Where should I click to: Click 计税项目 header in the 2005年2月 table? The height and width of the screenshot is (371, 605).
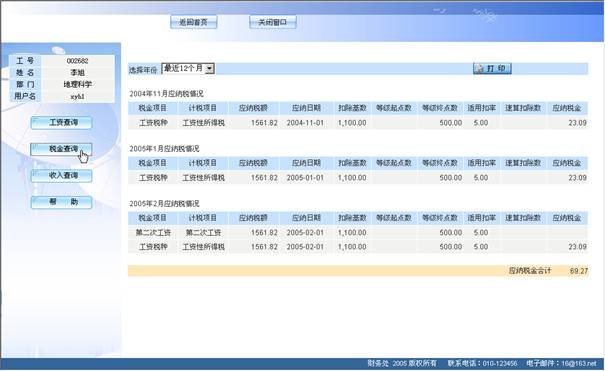203,218
